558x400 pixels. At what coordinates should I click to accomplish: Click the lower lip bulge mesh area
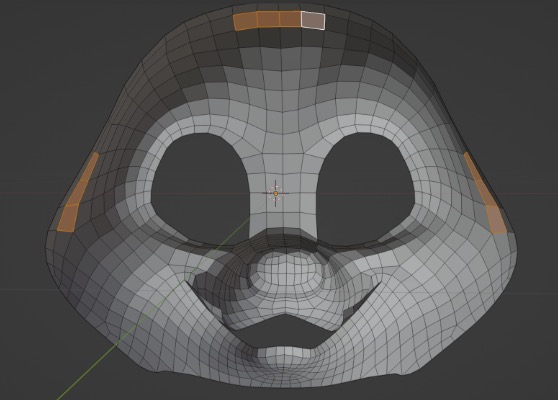click(x=285, y=358)
